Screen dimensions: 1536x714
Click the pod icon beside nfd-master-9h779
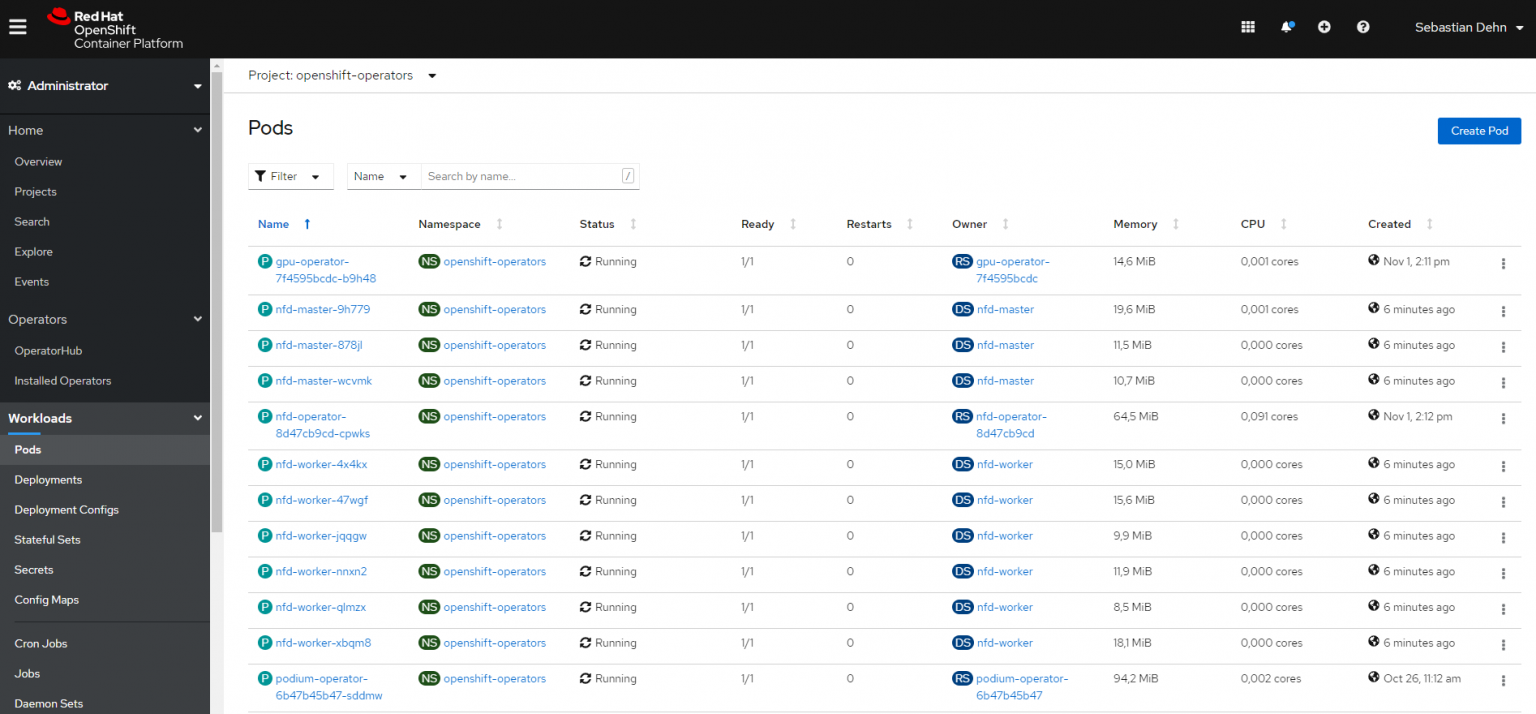coord(264,309)
